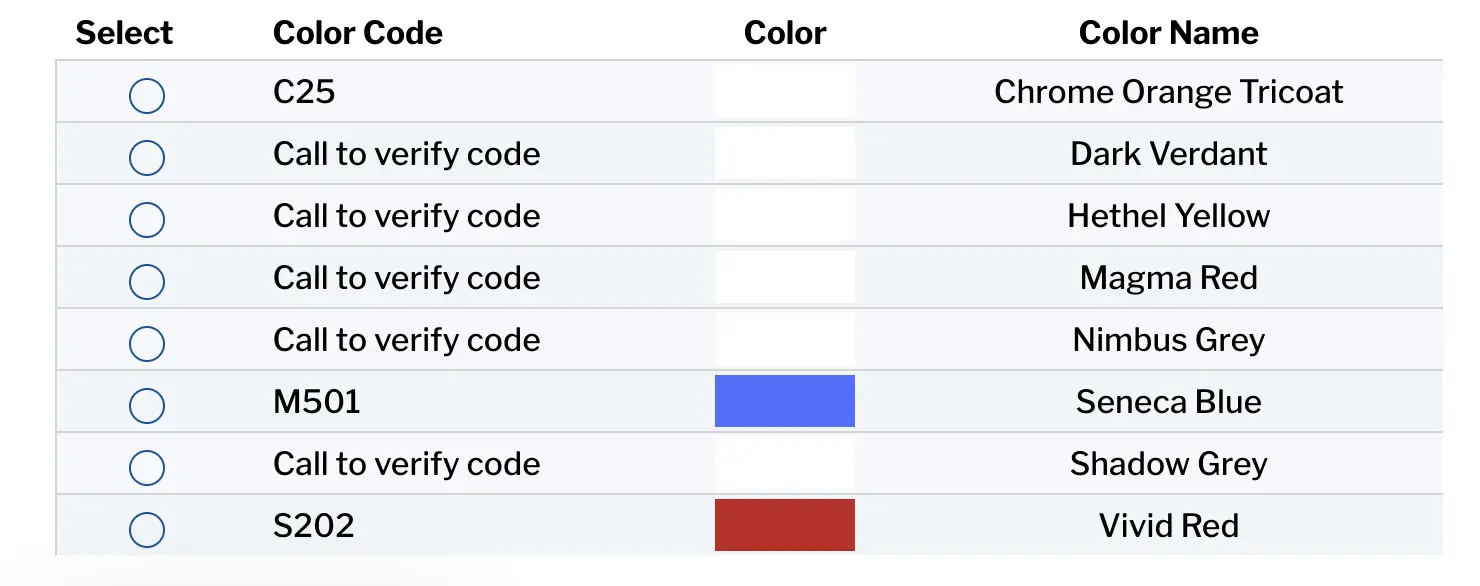Click the Seneca Blue color swatch

(x=784, y=401)
